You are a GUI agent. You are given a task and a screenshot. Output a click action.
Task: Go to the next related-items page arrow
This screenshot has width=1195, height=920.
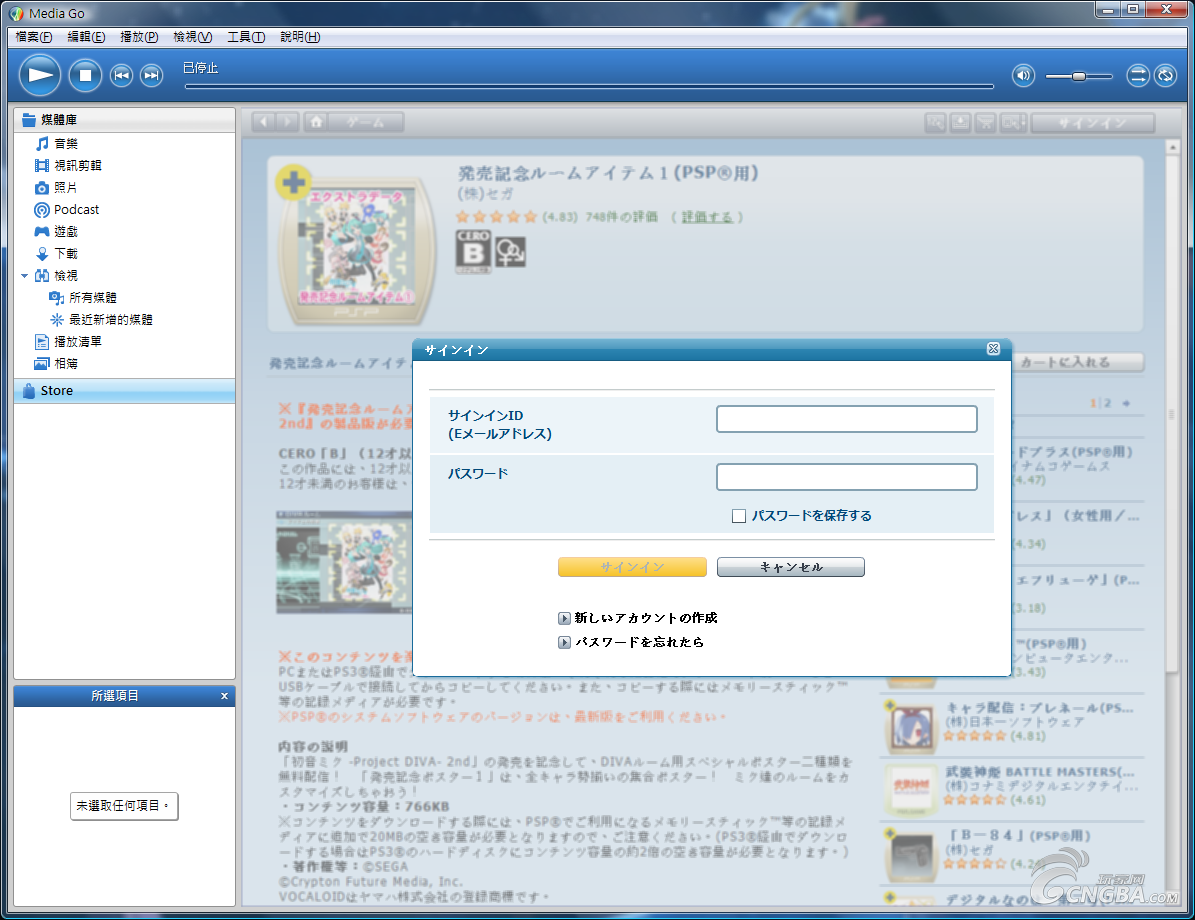[x=1126, y=403]
